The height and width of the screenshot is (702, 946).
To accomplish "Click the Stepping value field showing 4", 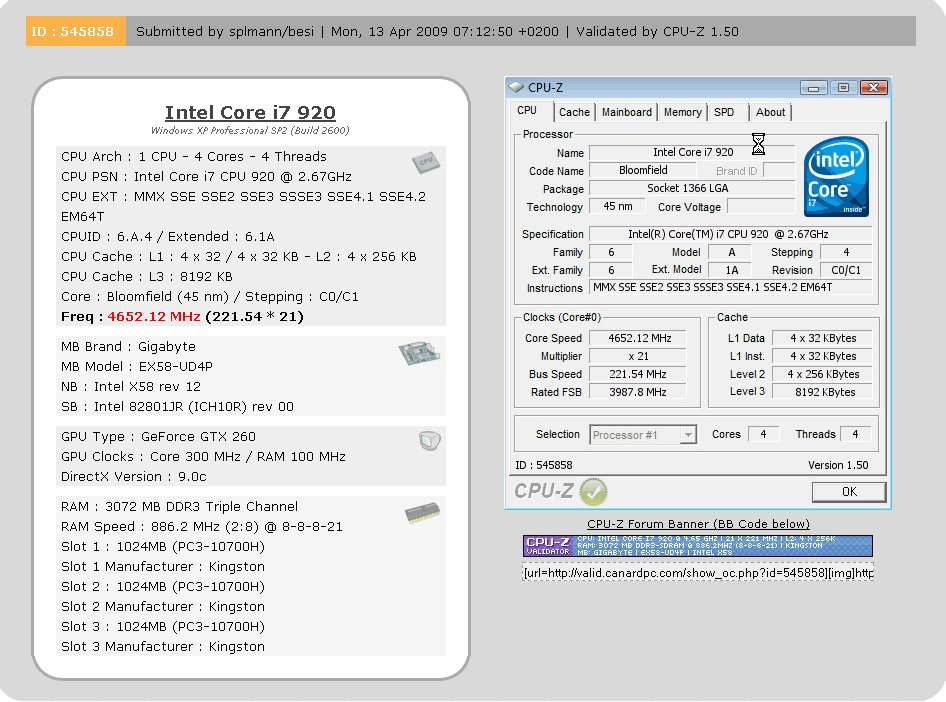I will (x=846, y=252).
